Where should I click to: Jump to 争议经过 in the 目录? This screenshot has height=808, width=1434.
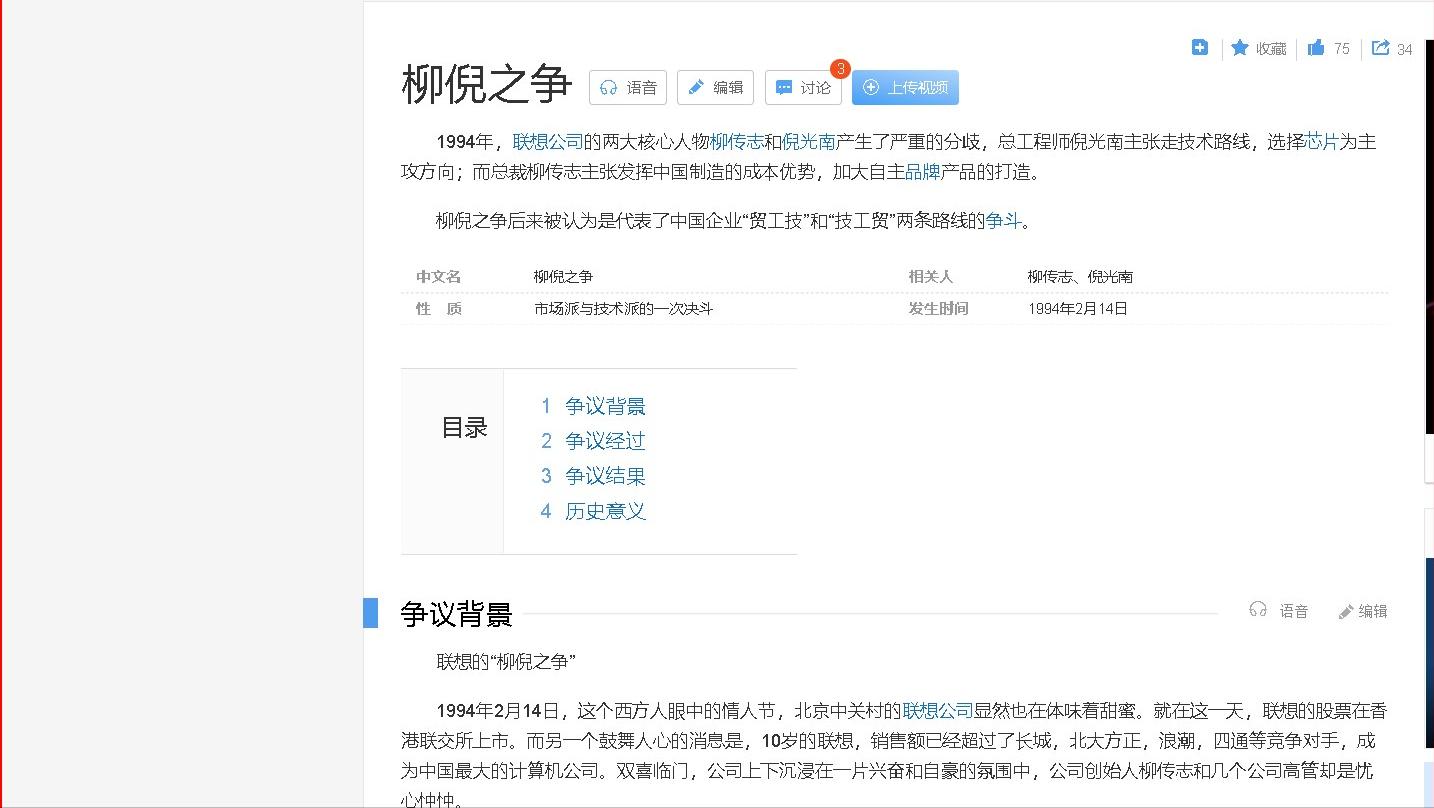pyautogui.click(x=604, y=441)
